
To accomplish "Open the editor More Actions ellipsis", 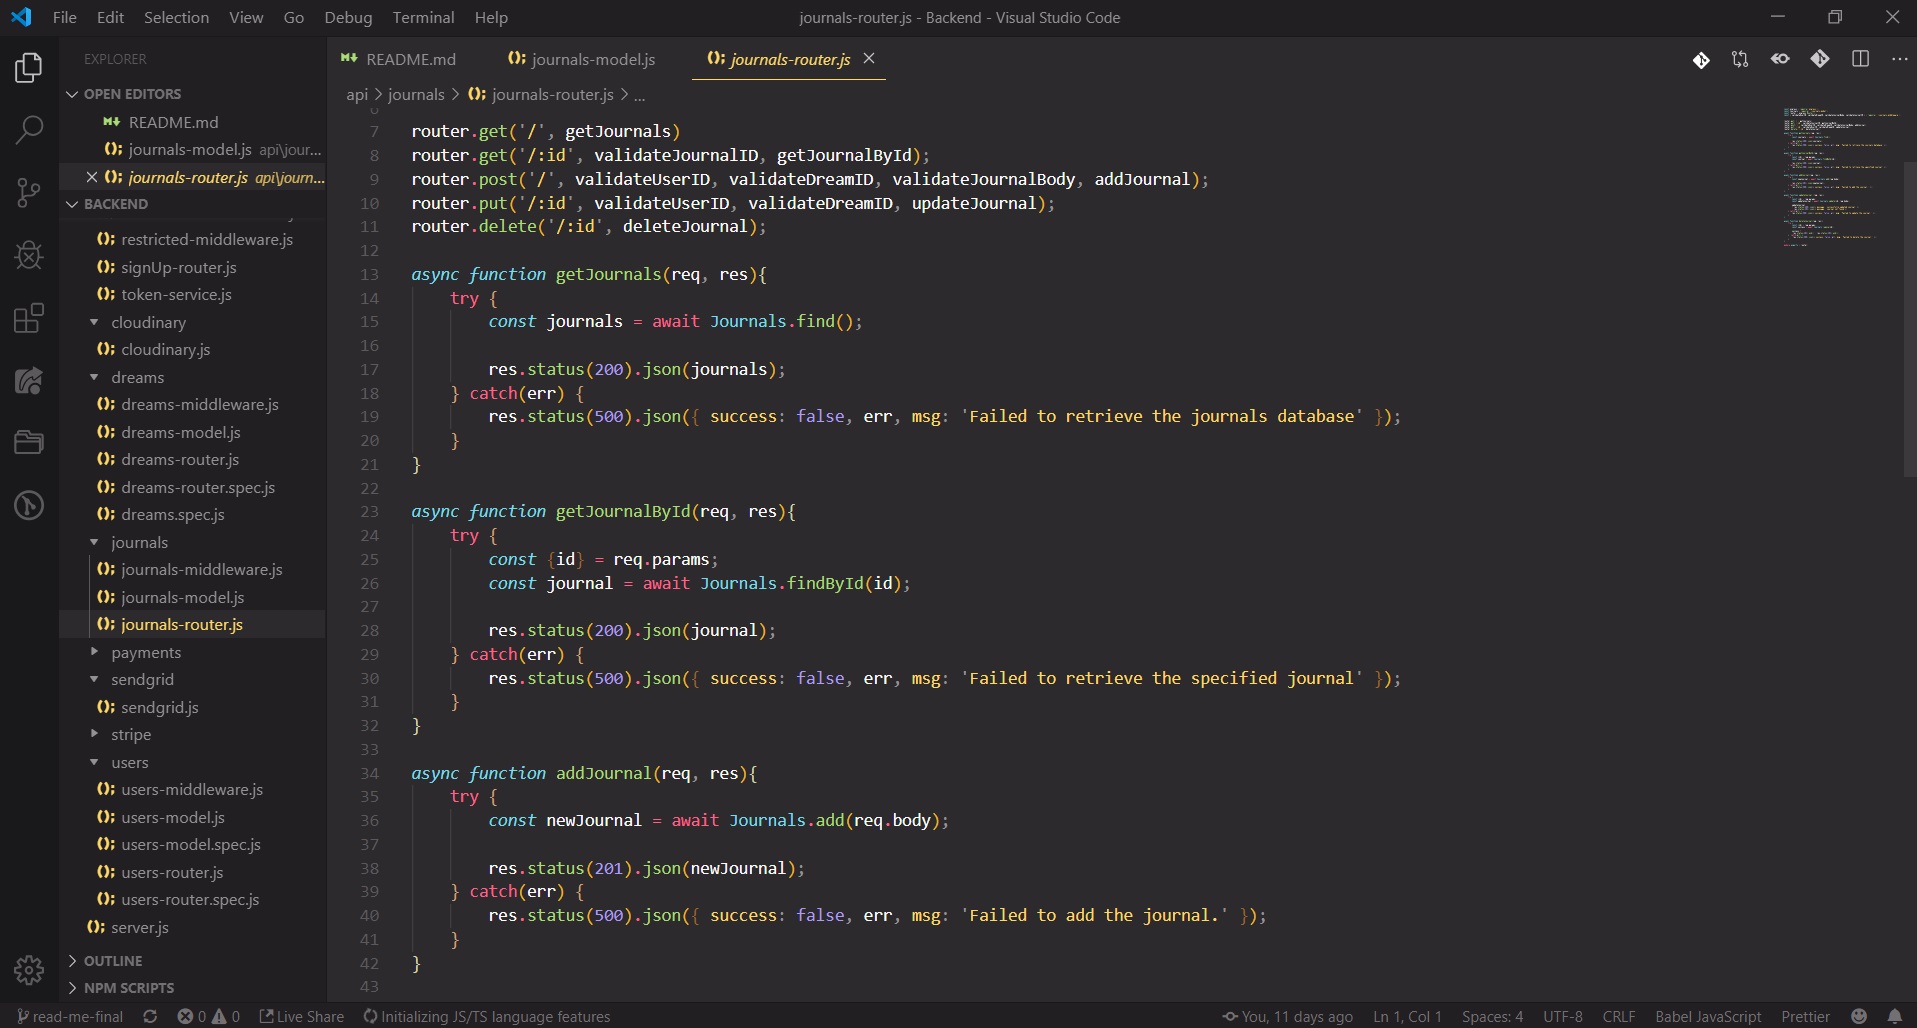I will [1899, 59].
